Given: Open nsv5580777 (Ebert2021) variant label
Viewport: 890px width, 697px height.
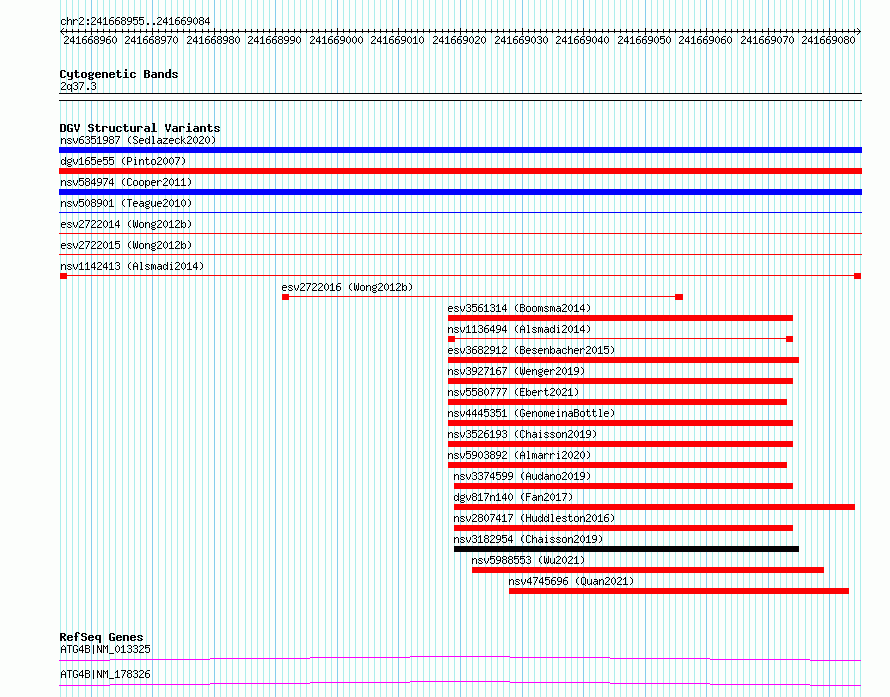Looking at the screenshot, I should click(513, 392).
